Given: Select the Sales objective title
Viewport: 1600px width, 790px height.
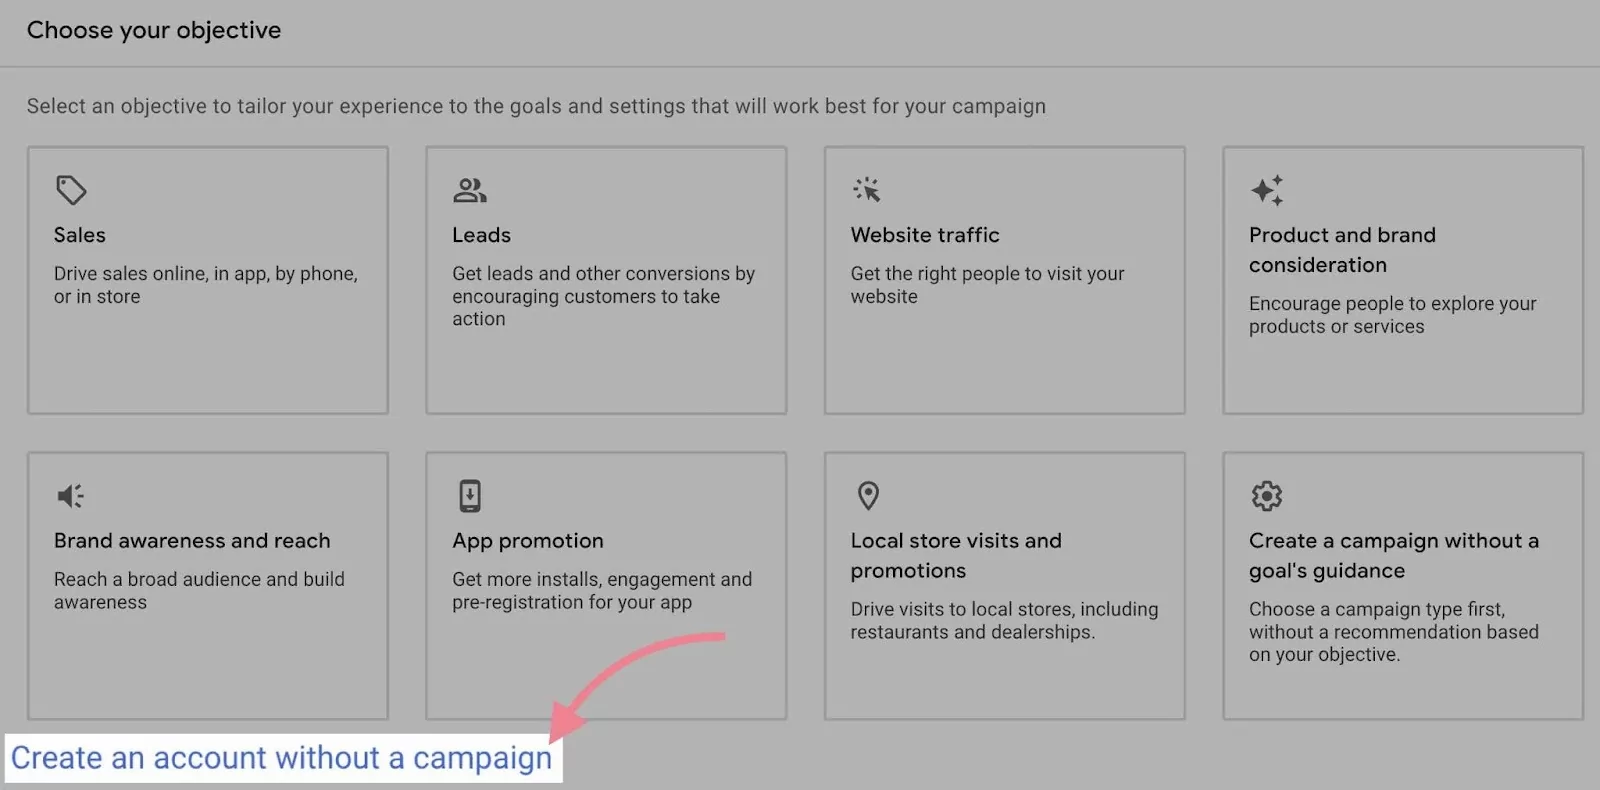Looking at the screenshot, I should (x=80, y=235).
